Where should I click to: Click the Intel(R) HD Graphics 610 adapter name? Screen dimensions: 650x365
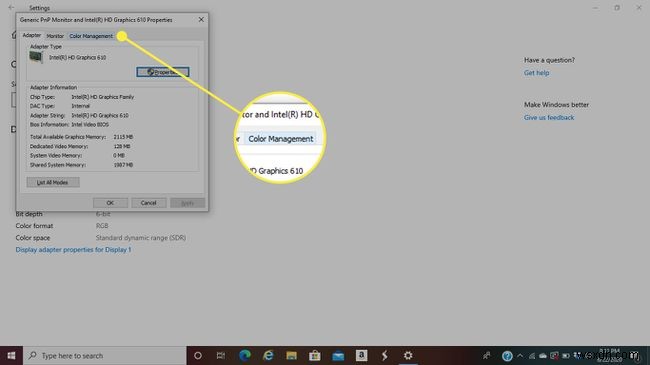click(78, 58)
